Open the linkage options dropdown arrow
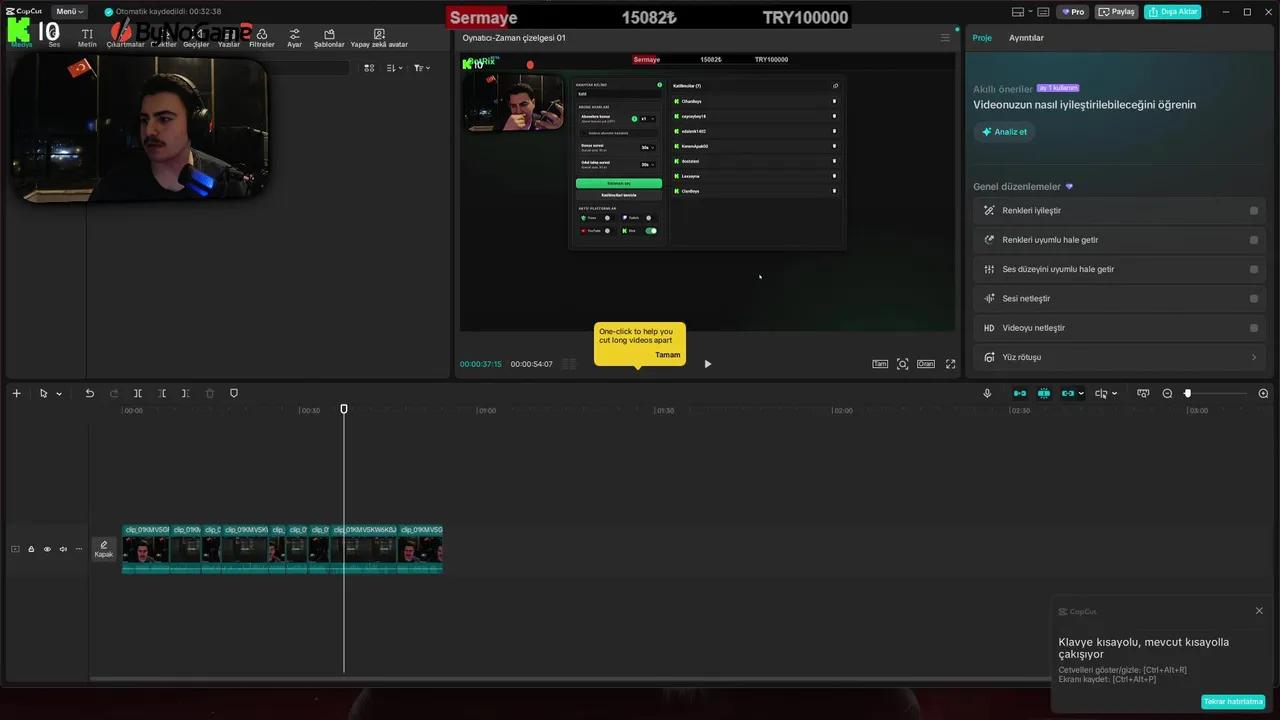Viewport: 1280px width, 720px height. 1081,394
